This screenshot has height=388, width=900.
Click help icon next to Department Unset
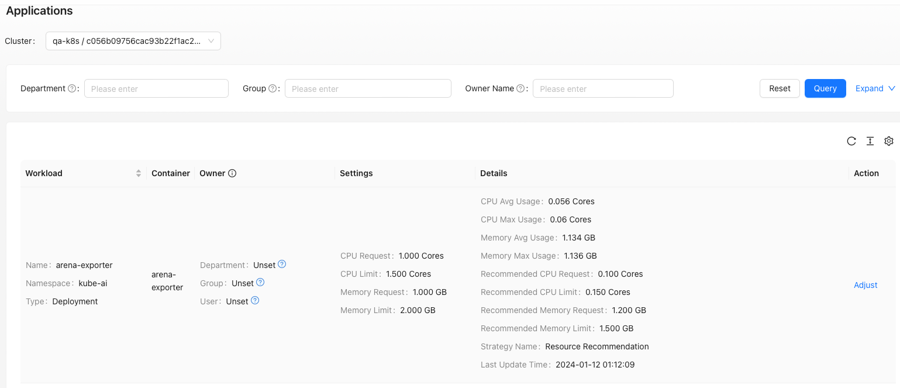(x=282, y=265)
